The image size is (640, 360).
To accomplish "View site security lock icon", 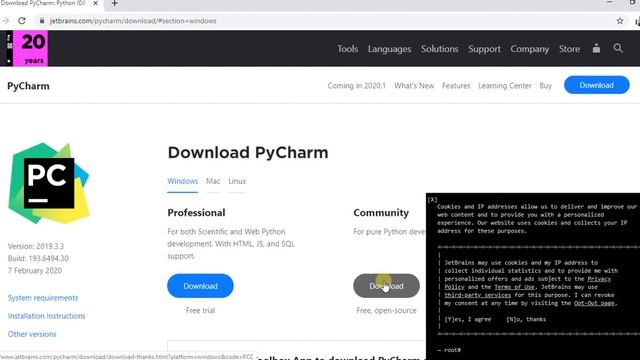I will pos(42,21).
